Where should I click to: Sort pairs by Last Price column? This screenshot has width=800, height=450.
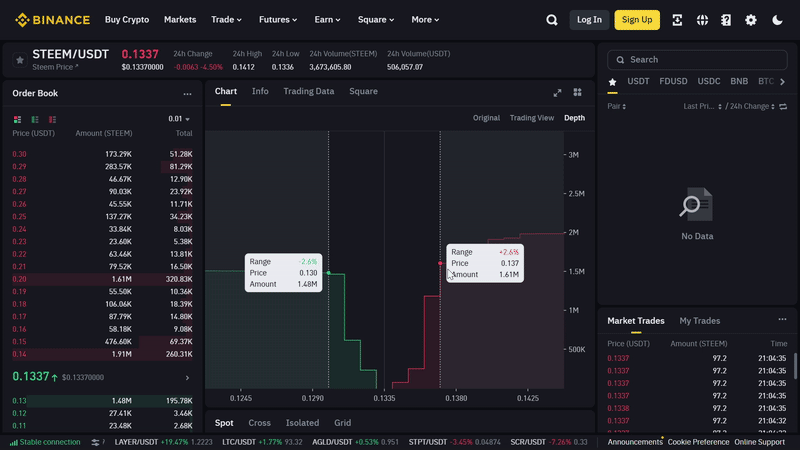click(703, 106)
